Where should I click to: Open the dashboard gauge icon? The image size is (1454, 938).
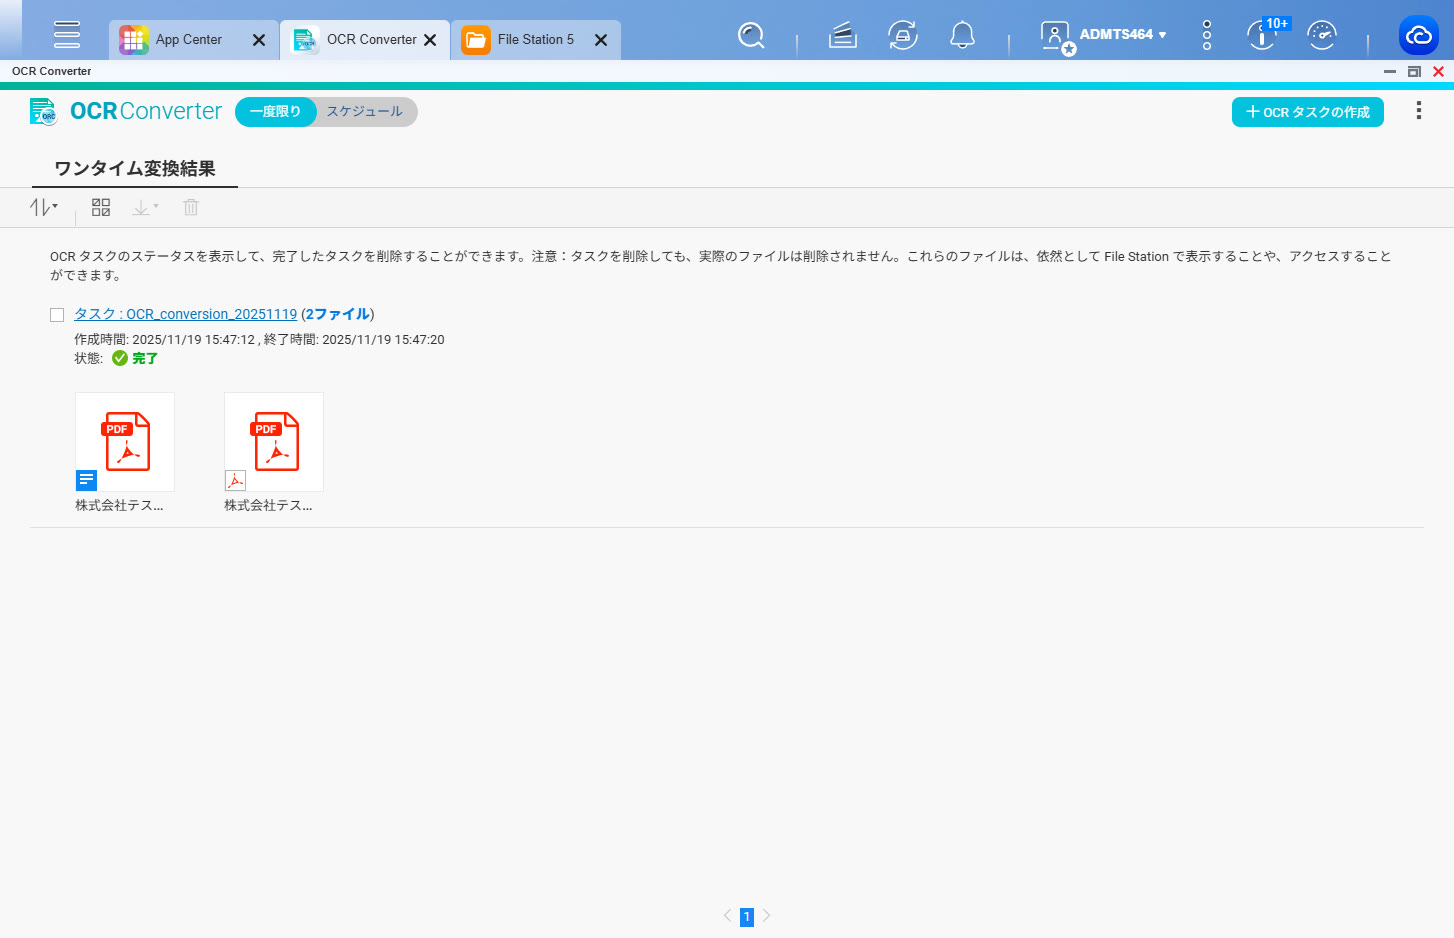click(x=1322, y=36)
